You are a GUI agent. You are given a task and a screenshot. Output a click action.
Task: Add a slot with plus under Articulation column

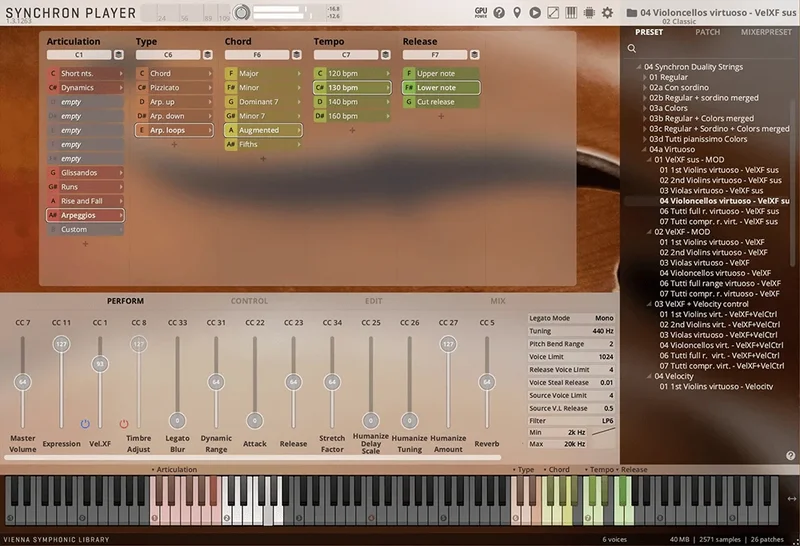point(85,244)
